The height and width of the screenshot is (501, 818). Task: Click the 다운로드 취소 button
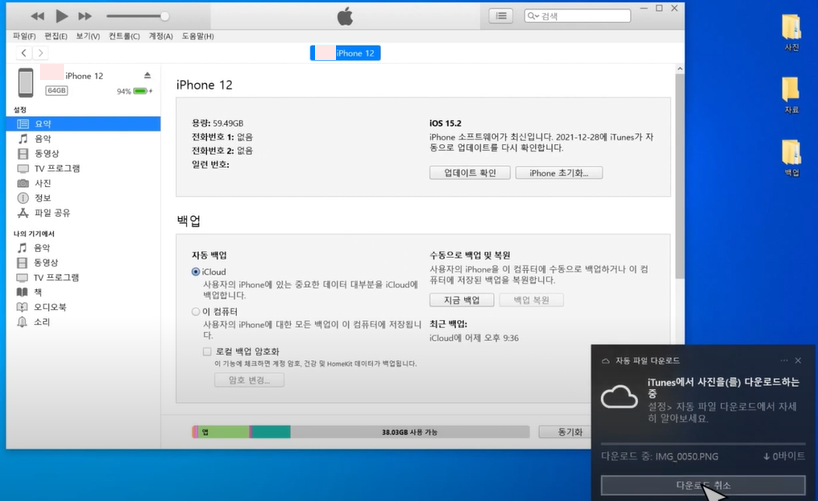pyautogui.click(x=703, y=485)
